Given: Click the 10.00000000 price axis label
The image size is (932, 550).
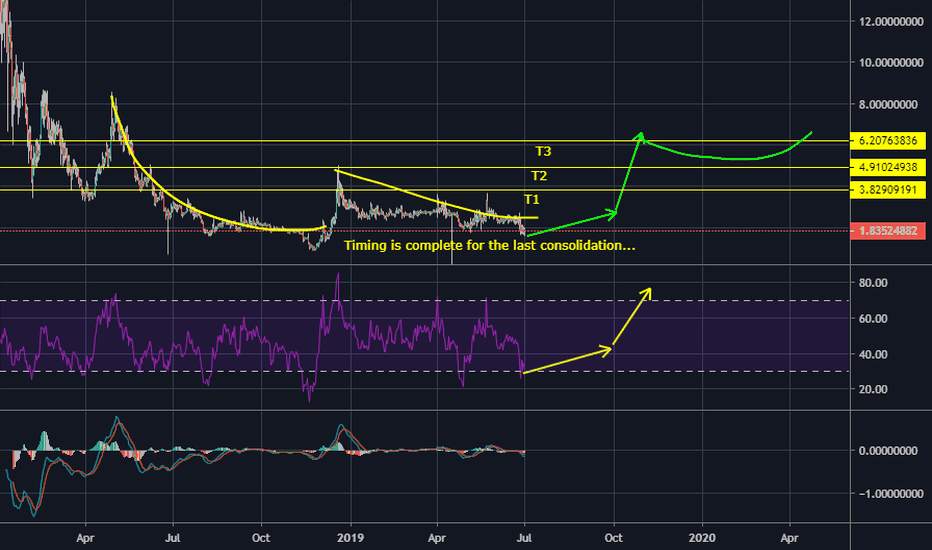Looking at the screenshot, I should click(891, 62).
